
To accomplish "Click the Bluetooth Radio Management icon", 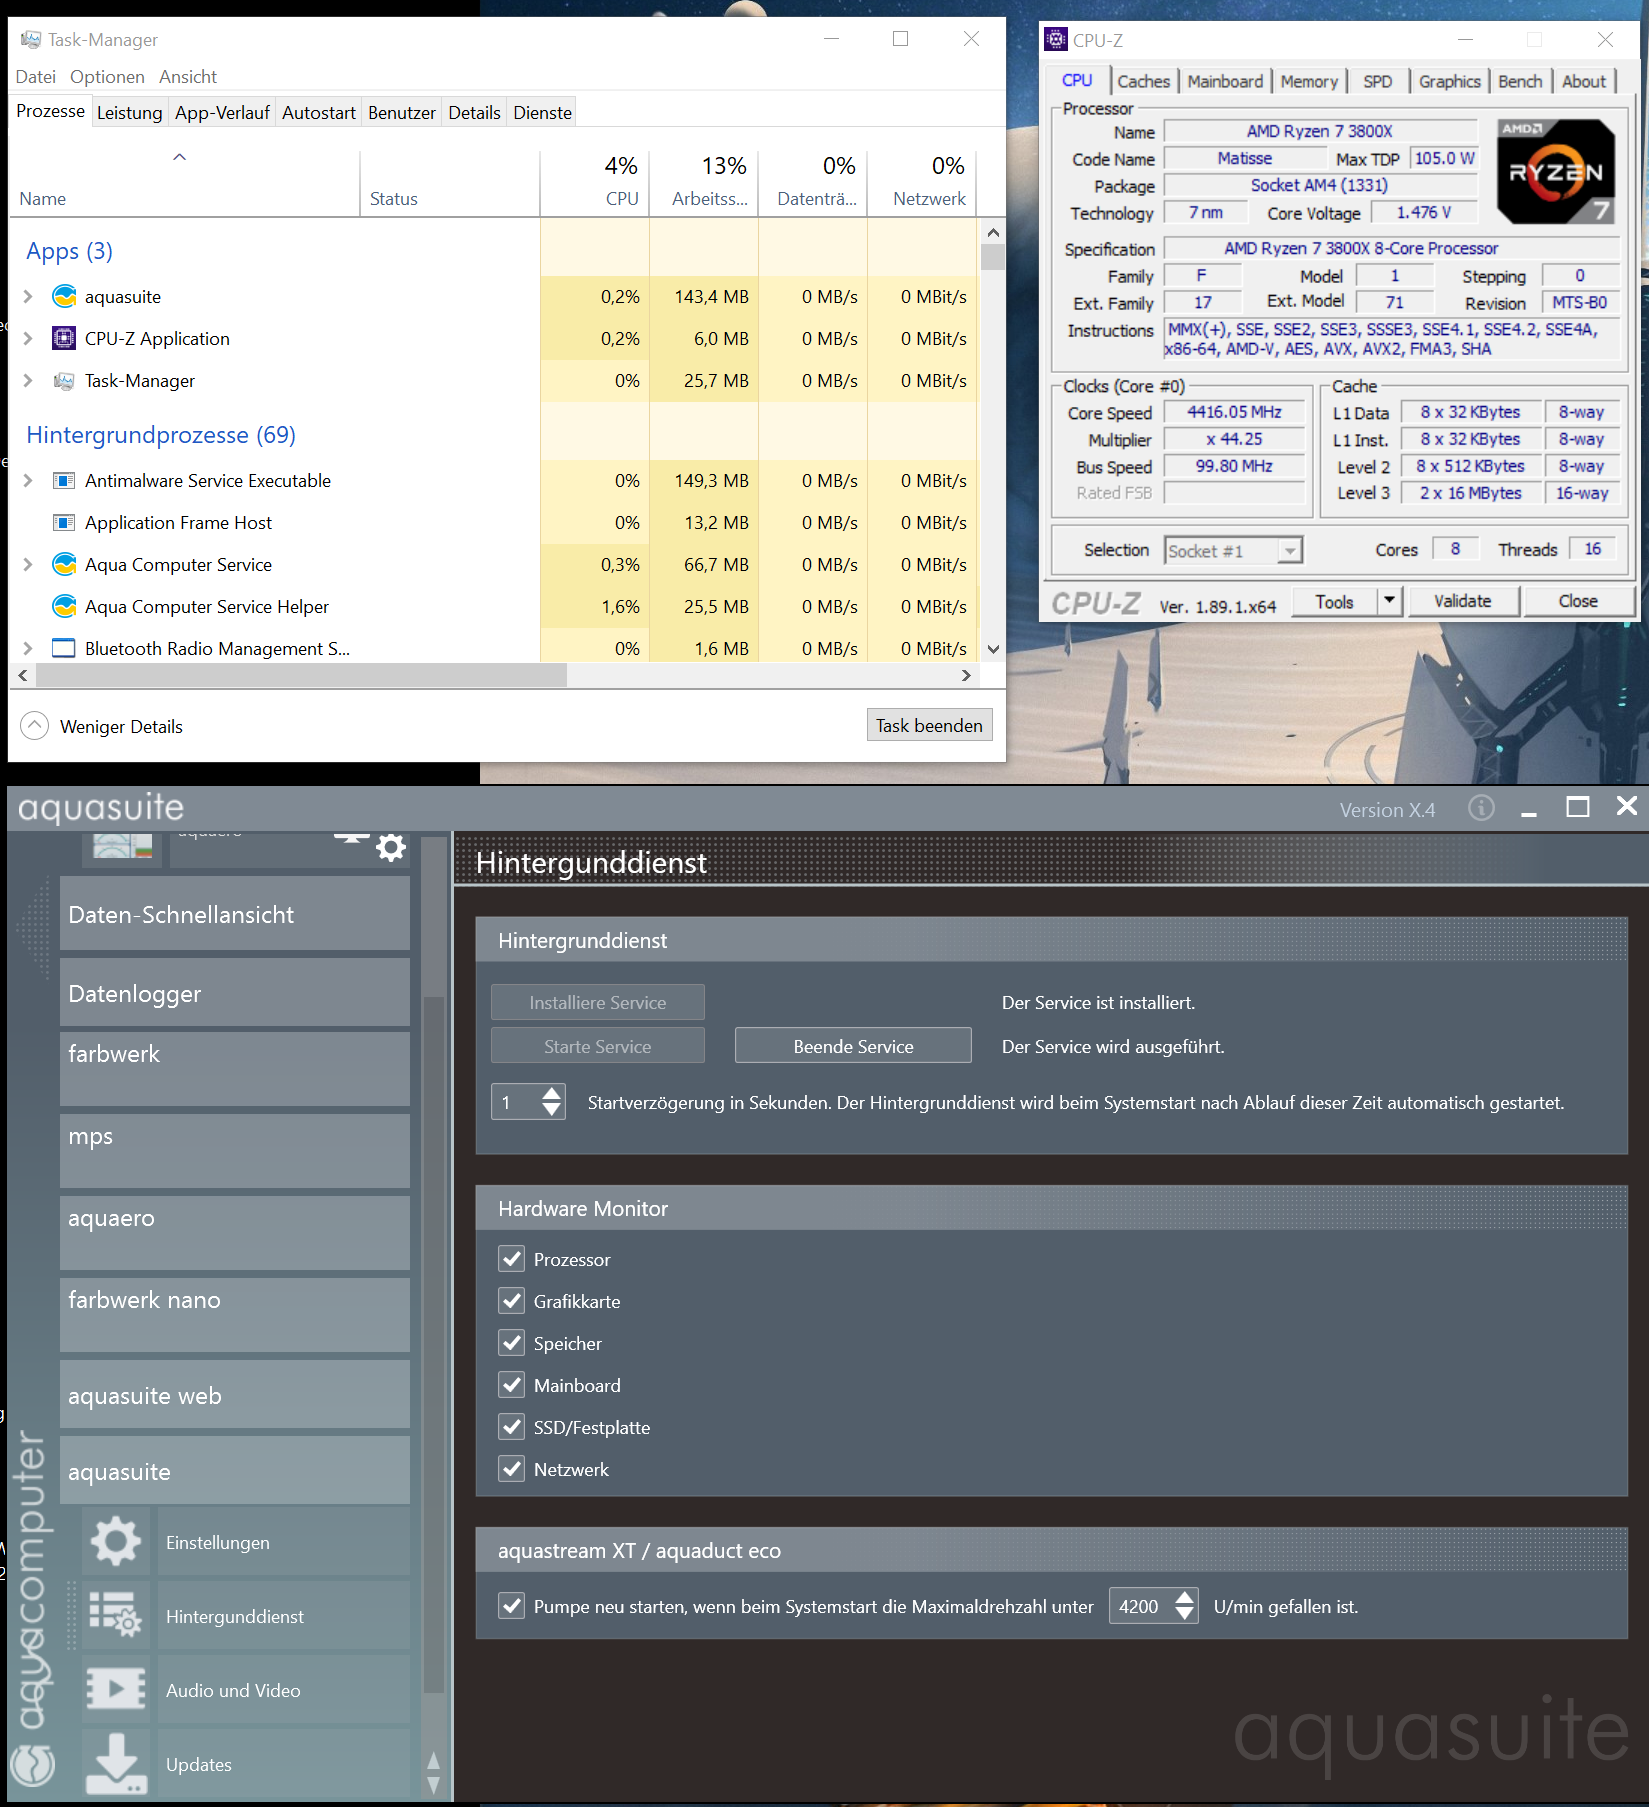I will point(64,648).
